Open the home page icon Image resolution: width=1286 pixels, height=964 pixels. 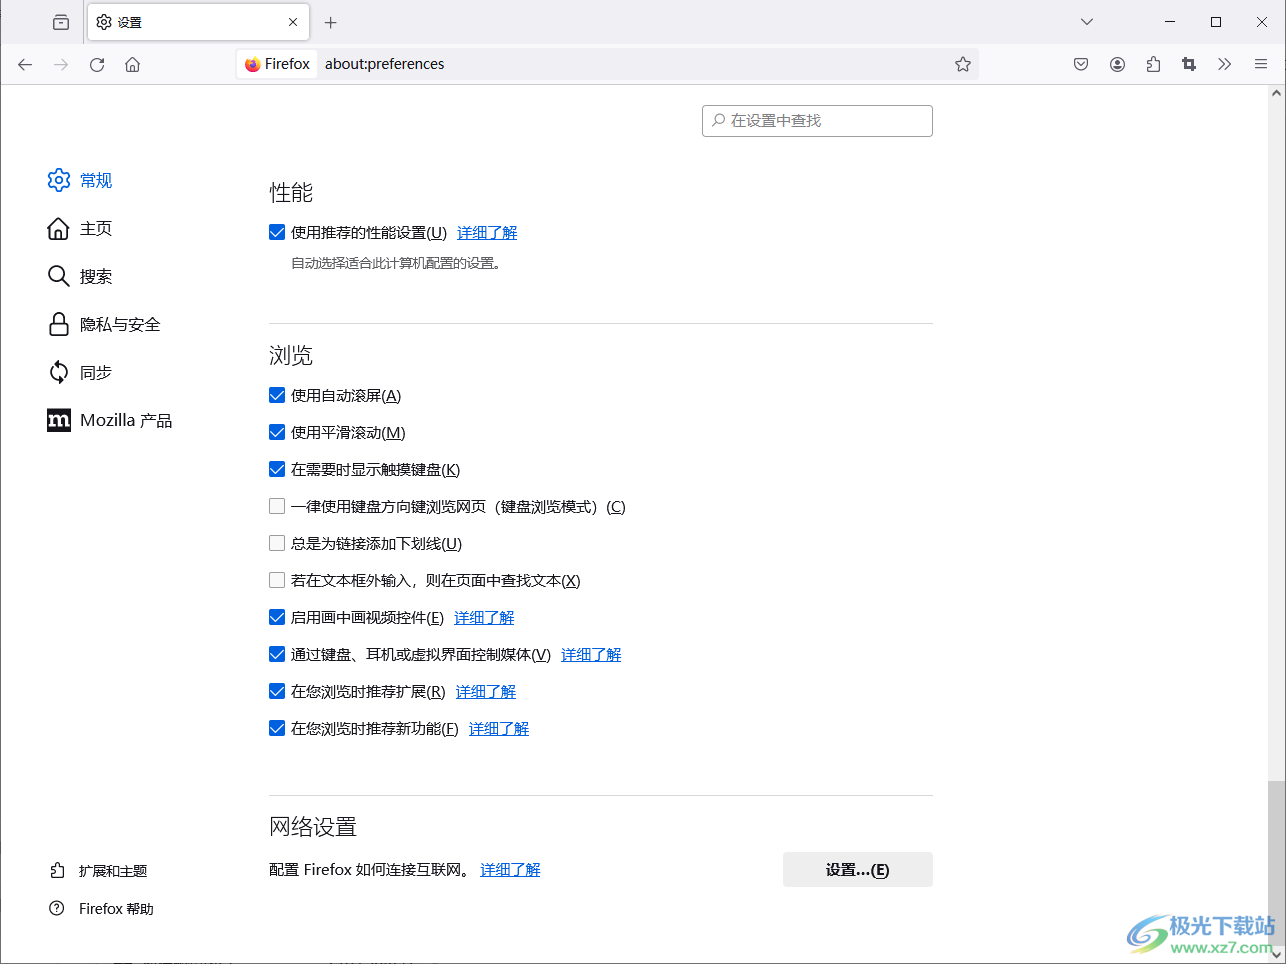click(x=132, y=64)
